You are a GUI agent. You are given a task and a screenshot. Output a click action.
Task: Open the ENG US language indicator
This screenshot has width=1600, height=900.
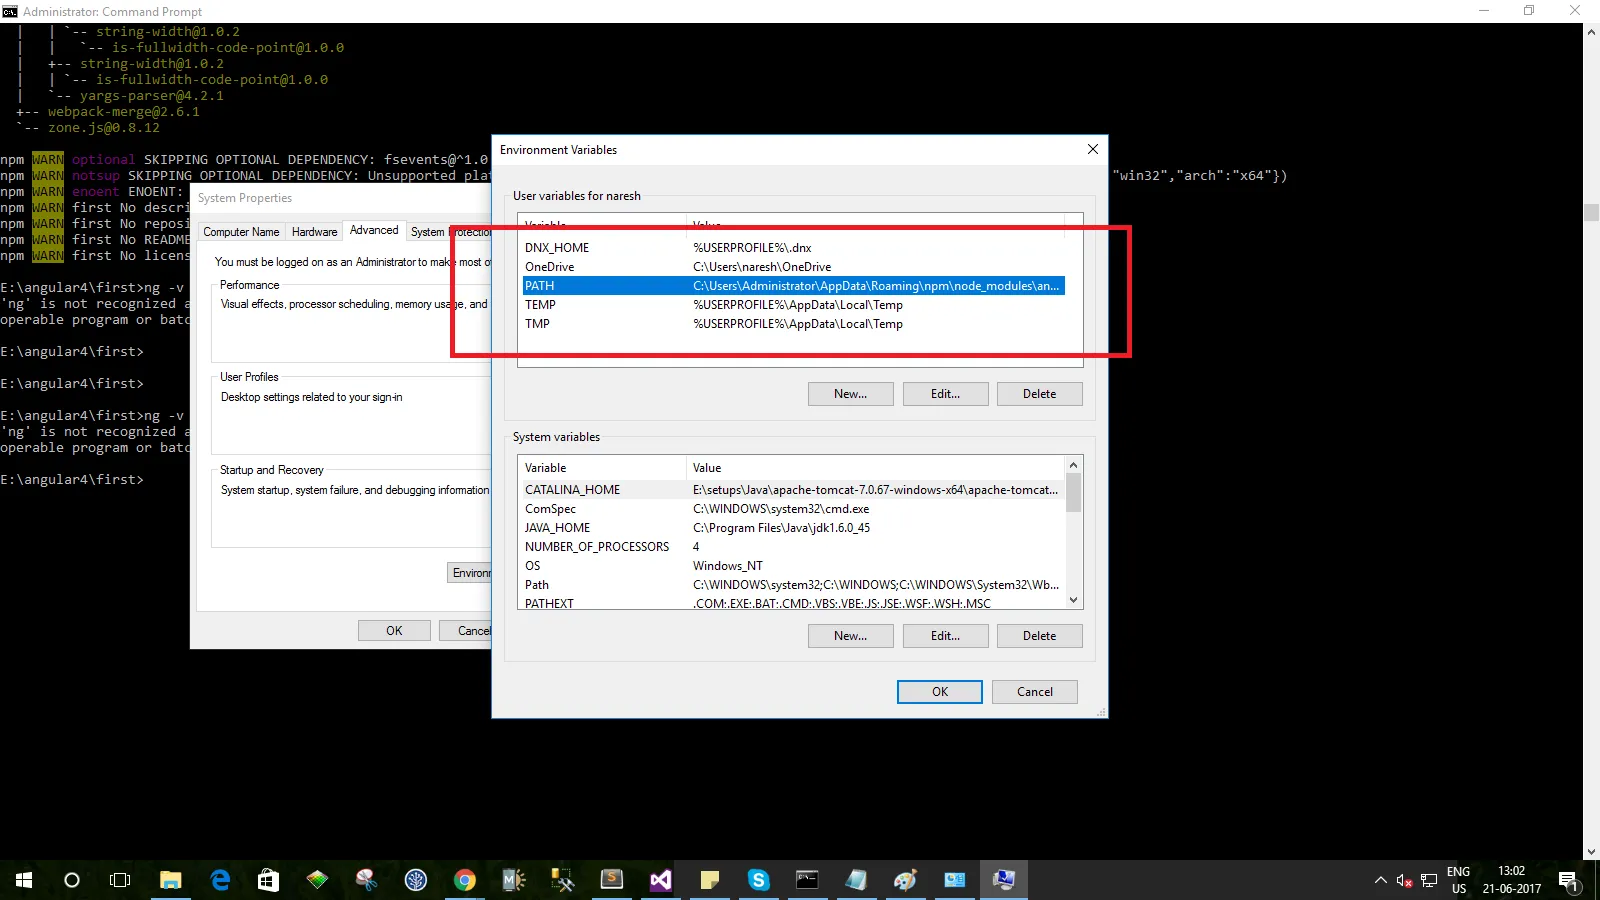coord(1458,880)
